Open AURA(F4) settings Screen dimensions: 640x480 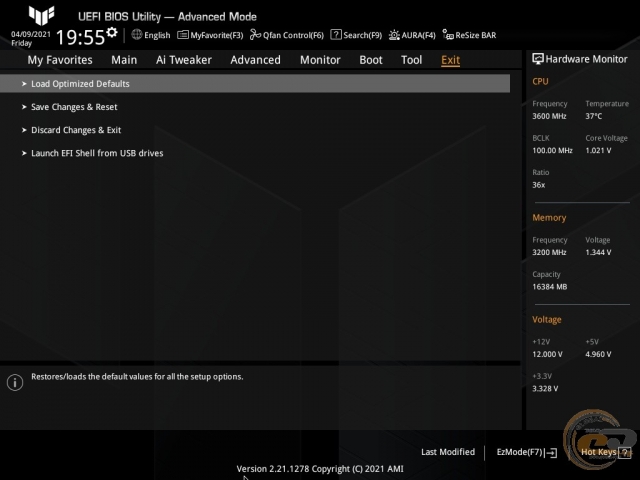coord(418,36)
